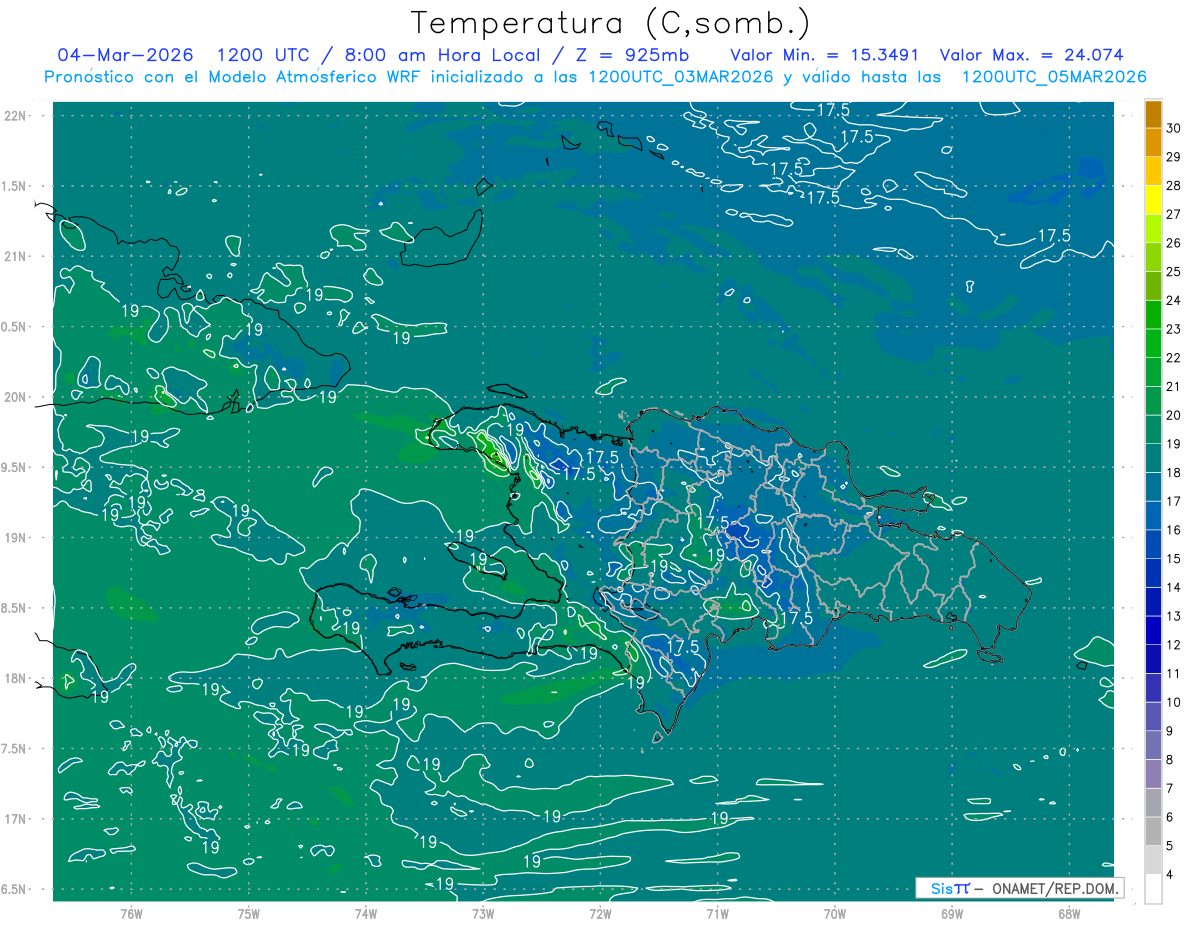The image size is (1200, 927).
Task: Click the "Valor Min. = 15.3491" readout
Action: click(x=825, y=55)
